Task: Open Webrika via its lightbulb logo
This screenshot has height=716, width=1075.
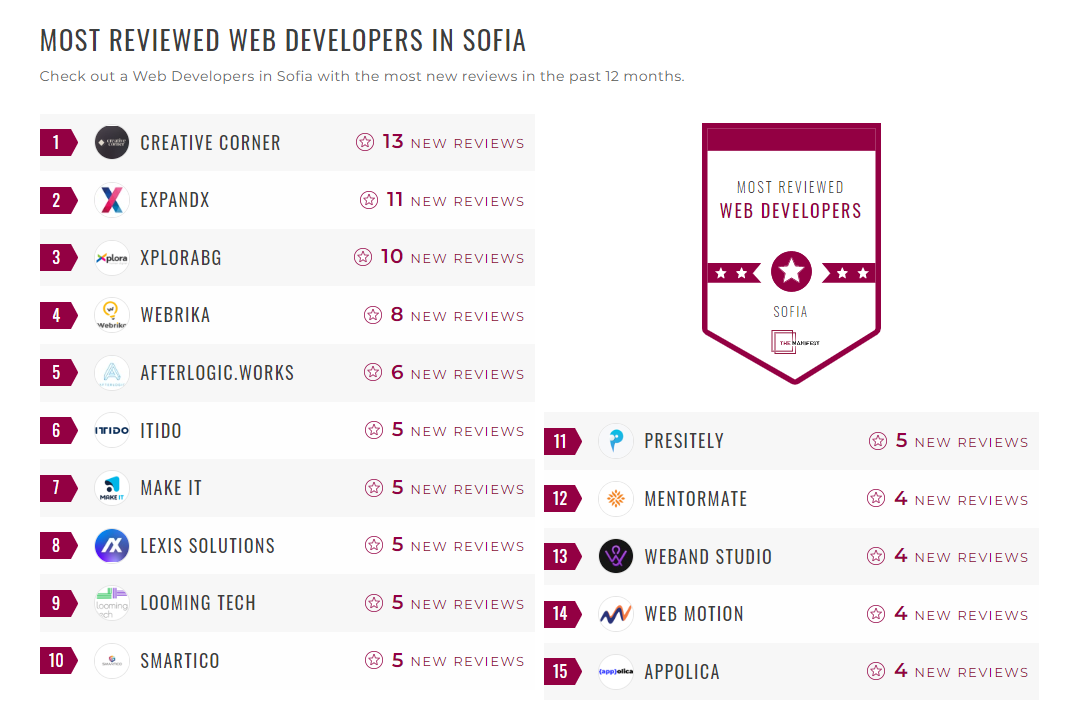Action: pos(112,315)
